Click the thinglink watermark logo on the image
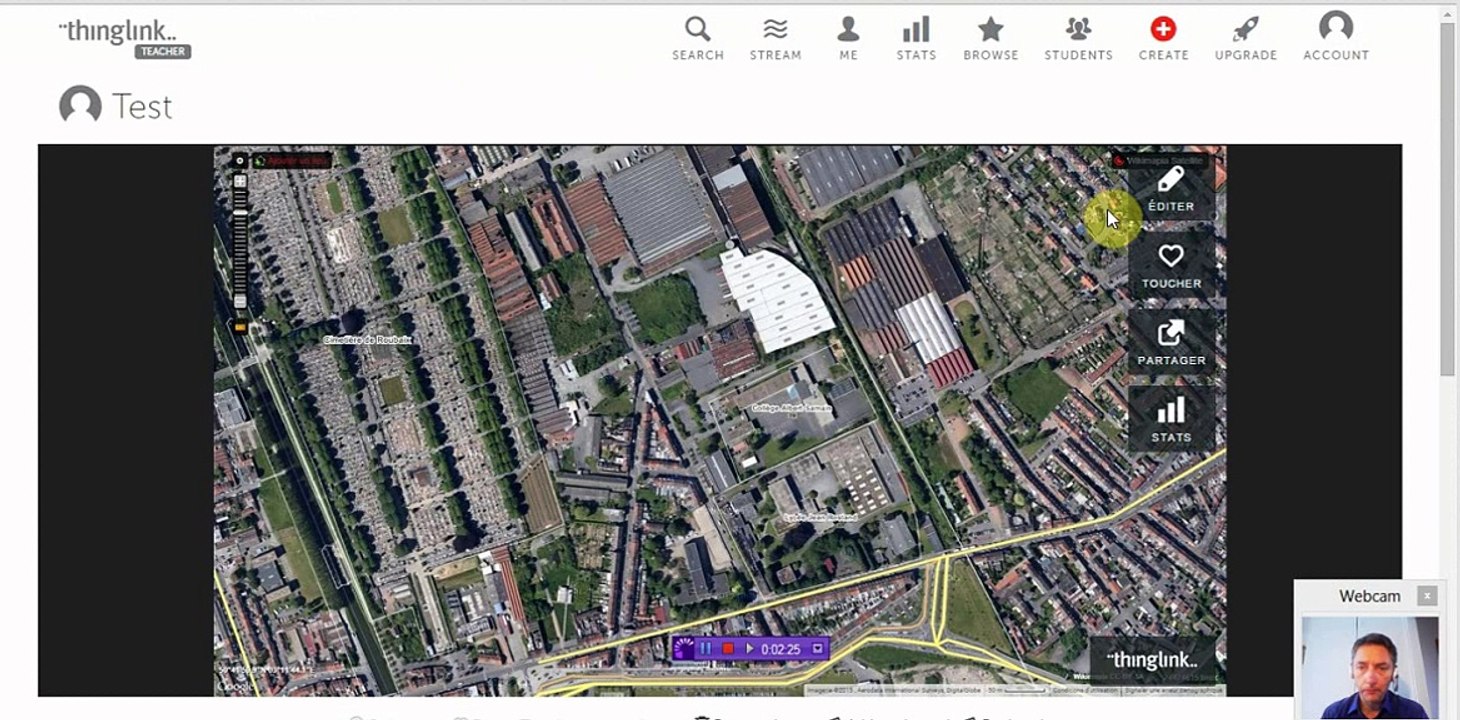This screenshot has width=1460, height=720. tap(1152, 660)
